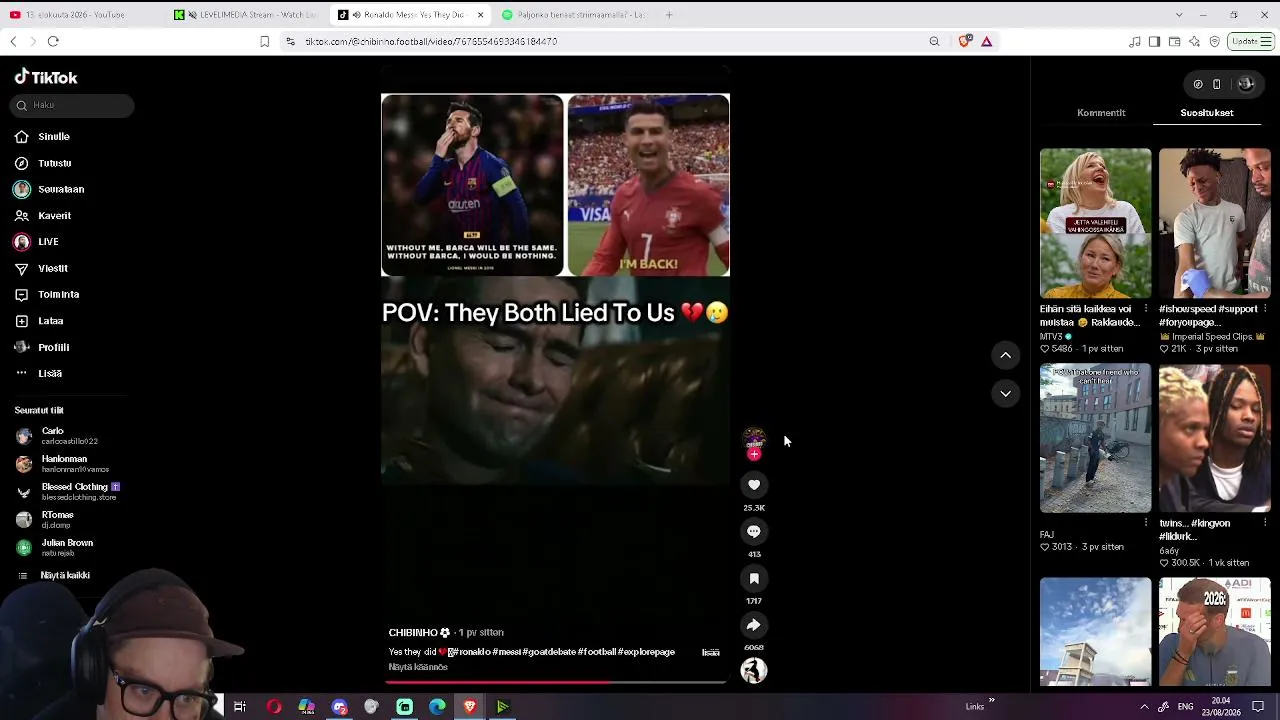Bookmark the video to favorites
The image size is (1280, 720).
coord(754,578)
